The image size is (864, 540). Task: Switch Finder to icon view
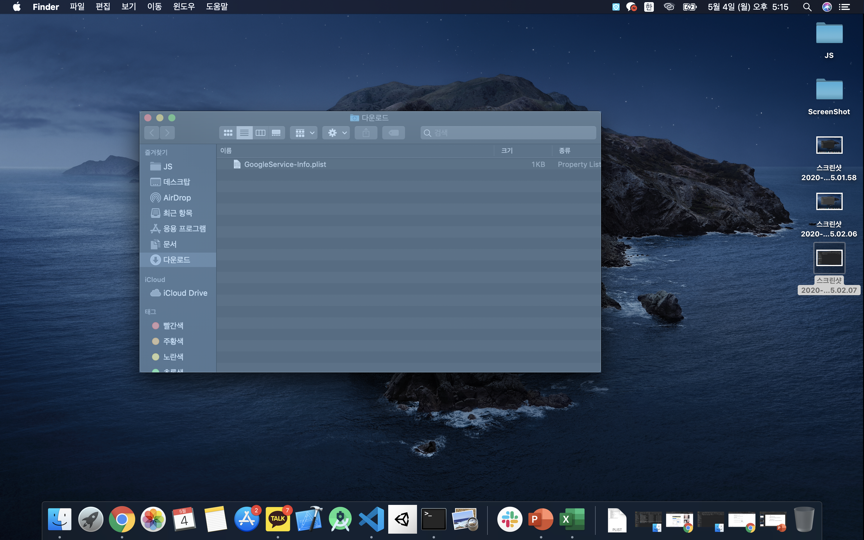coord(228,133)
